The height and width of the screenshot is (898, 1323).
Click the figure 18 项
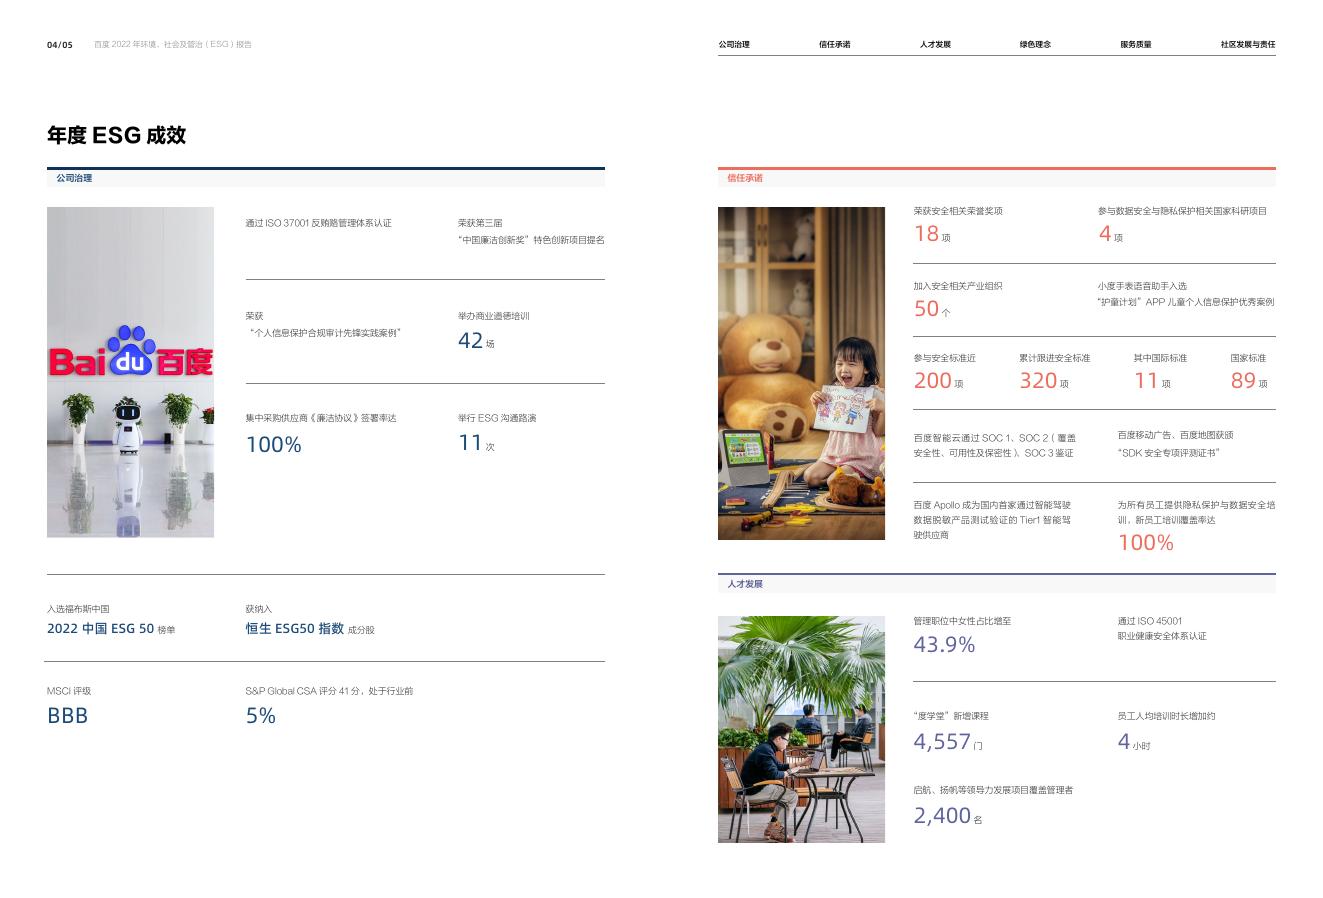pos(932,234)
